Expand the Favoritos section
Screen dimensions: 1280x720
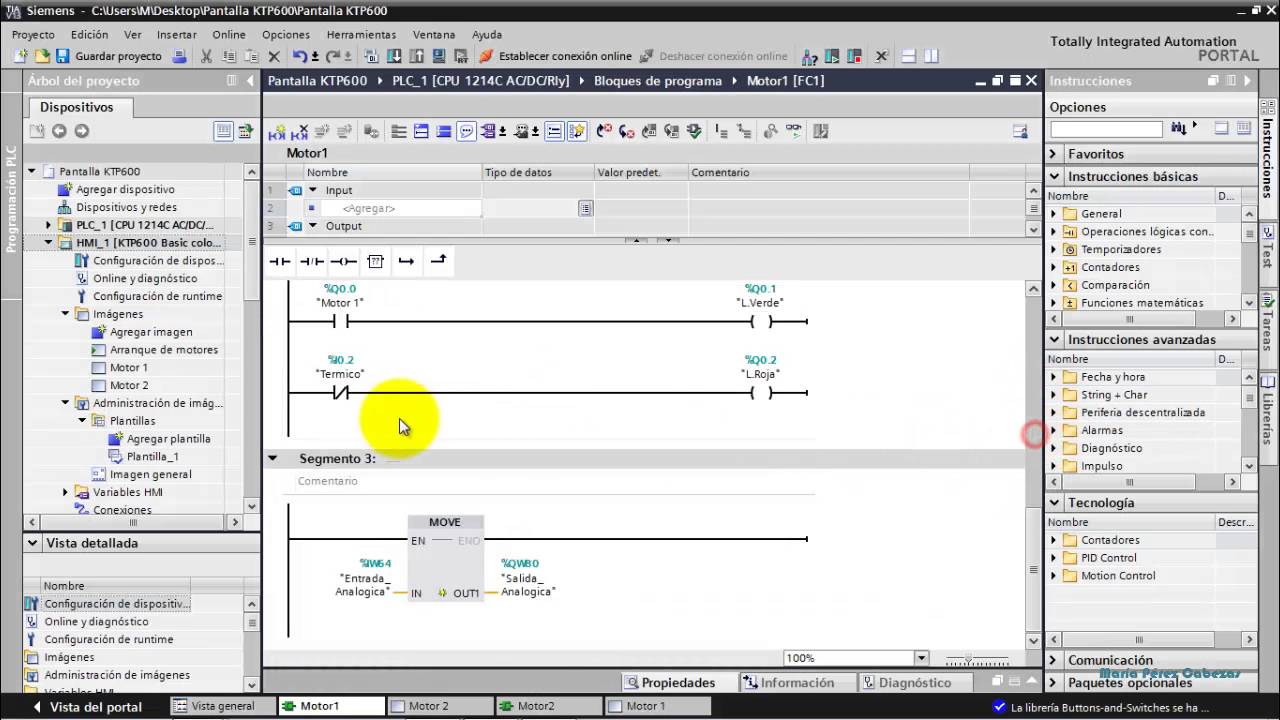[1053, 154]
